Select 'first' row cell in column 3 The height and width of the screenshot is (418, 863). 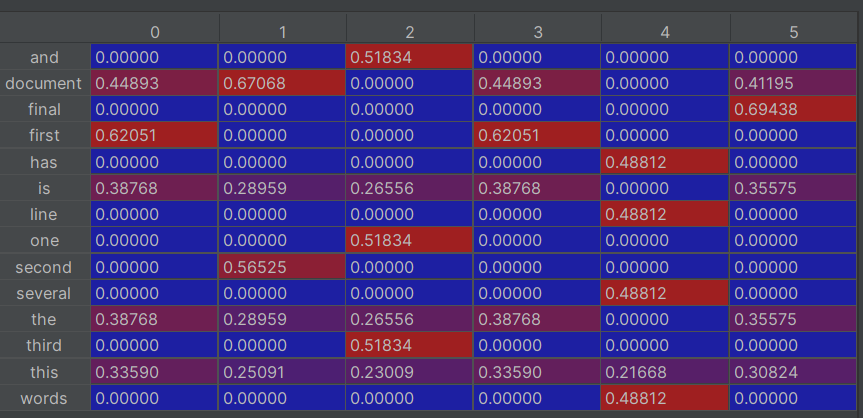537,135
